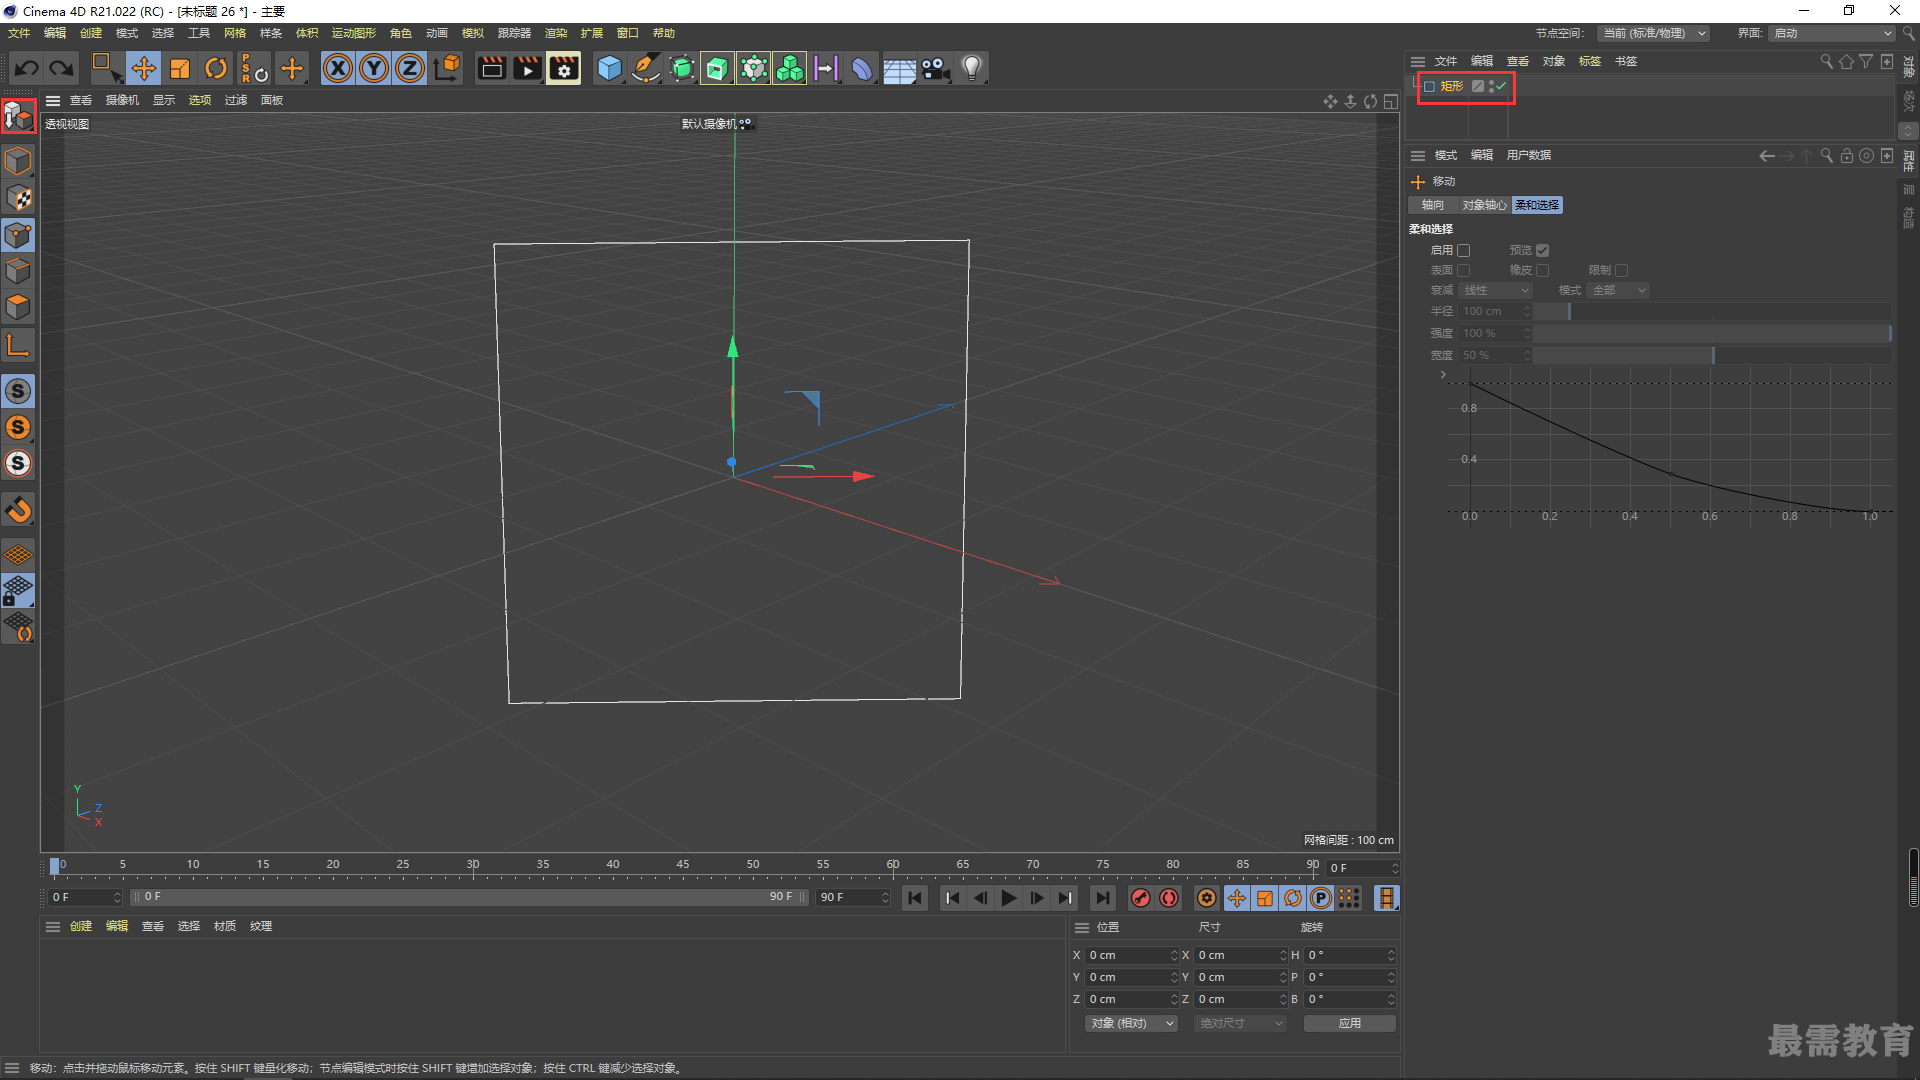Render the active view
1920x1080 pixels.
pos(491,68)
